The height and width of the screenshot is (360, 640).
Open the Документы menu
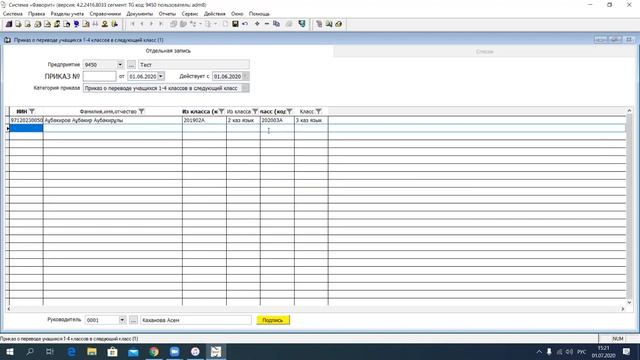point(140,14)
